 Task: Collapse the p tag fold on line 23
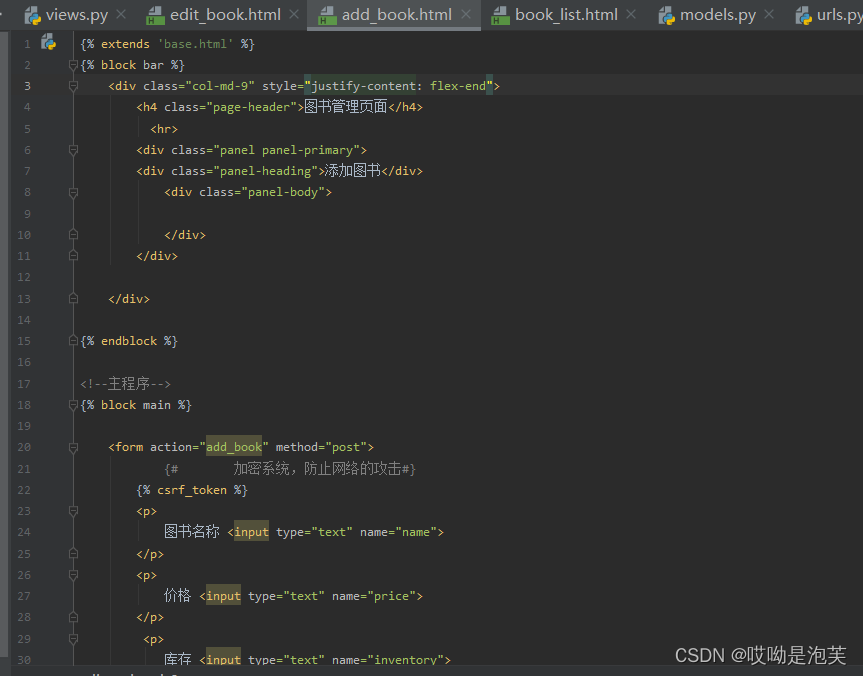coord(73,511)
